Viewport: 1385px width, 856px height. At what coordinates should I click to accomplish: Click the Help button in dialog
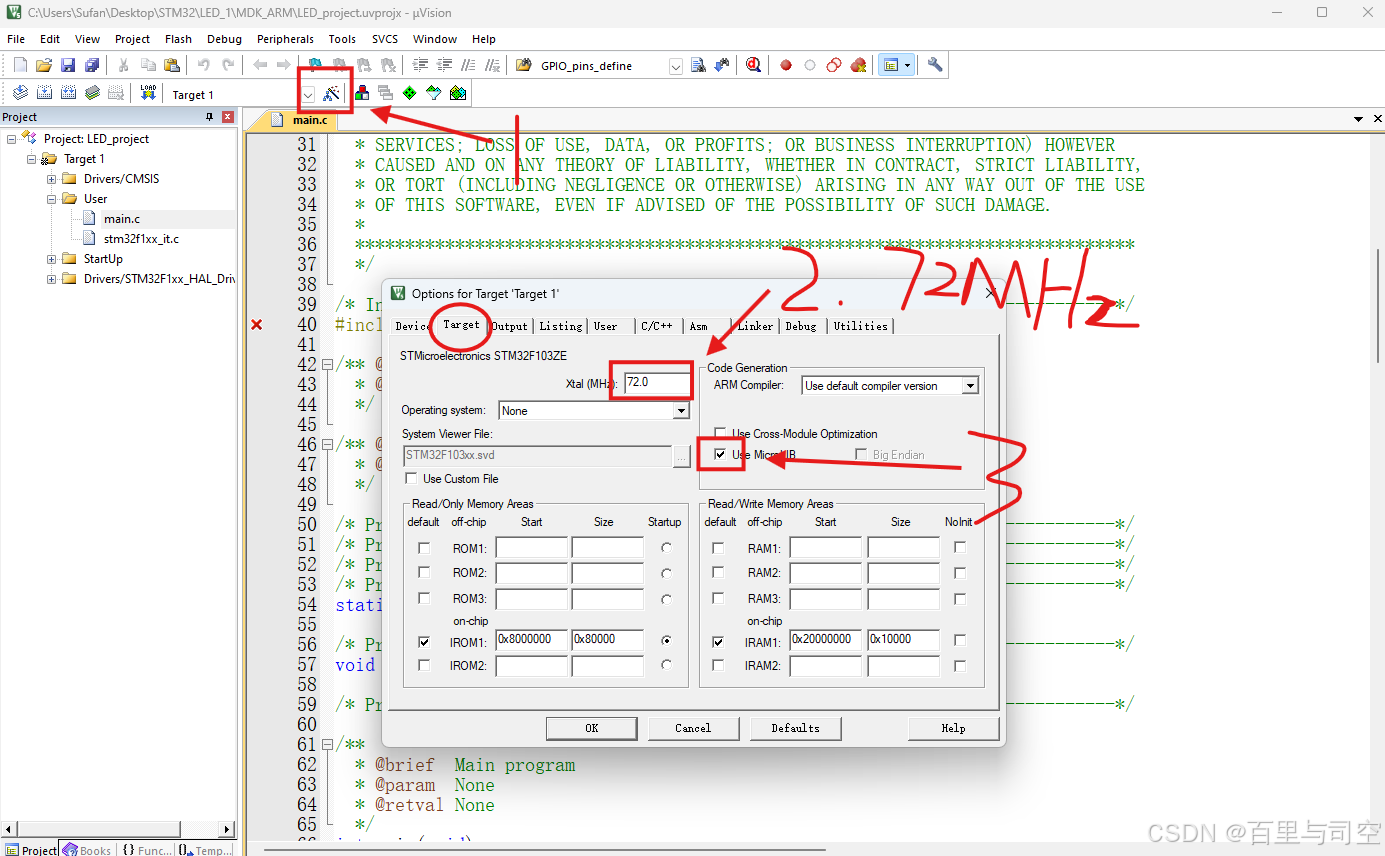(x=954, y=728)
